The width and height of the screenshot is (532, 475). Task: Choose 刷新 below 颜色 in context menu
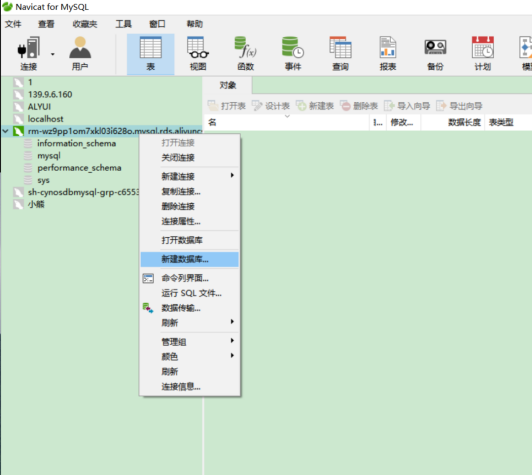[190, 371]
